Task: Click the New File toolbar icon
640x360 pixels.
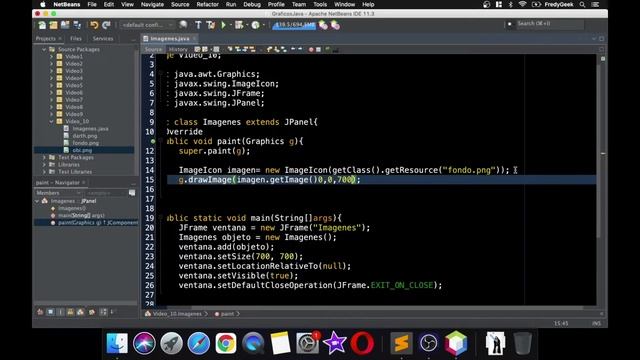Action: (x=42, y=25)
